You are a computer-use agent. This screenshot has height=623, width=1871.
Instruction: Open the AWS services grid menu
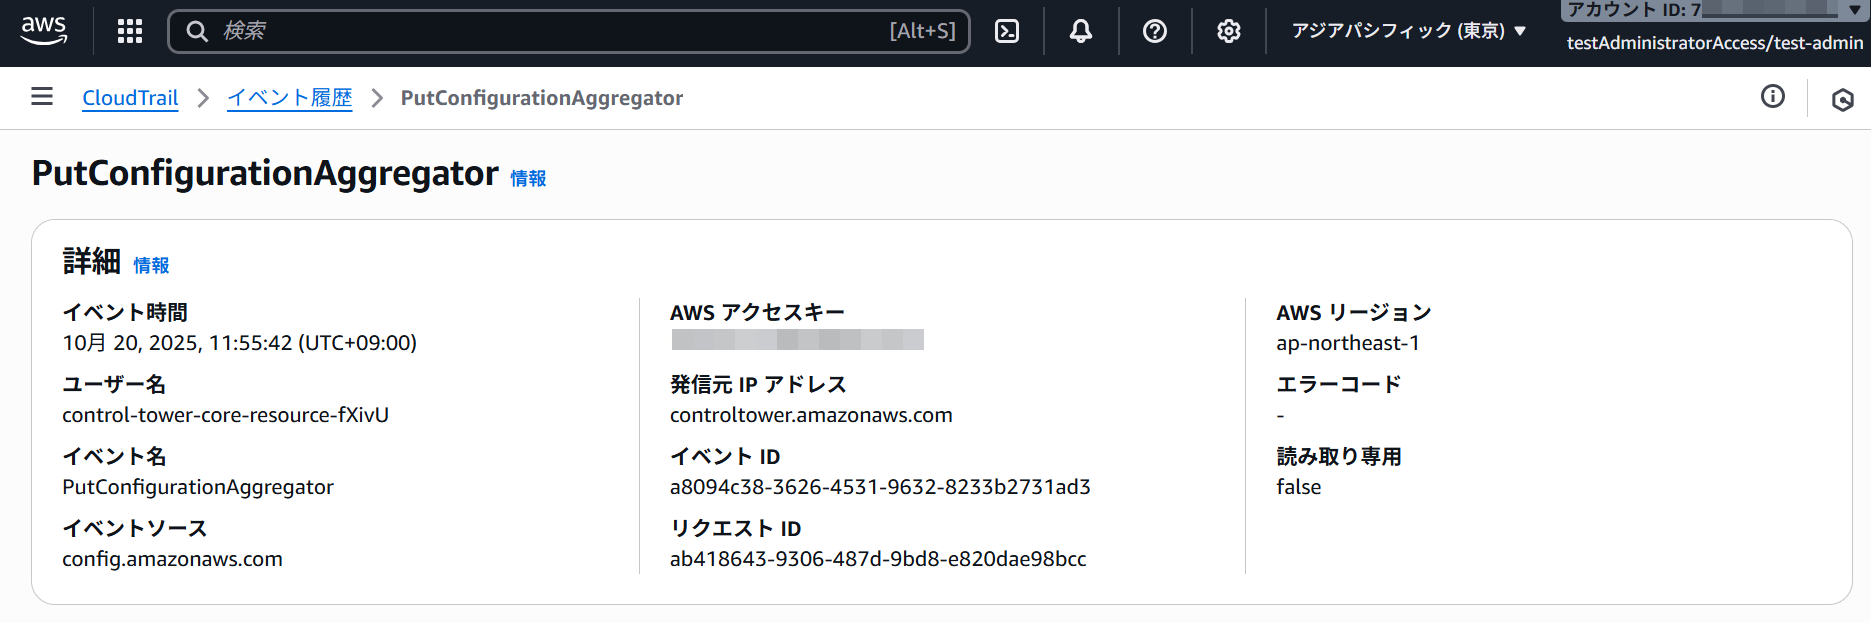point(130,31)
